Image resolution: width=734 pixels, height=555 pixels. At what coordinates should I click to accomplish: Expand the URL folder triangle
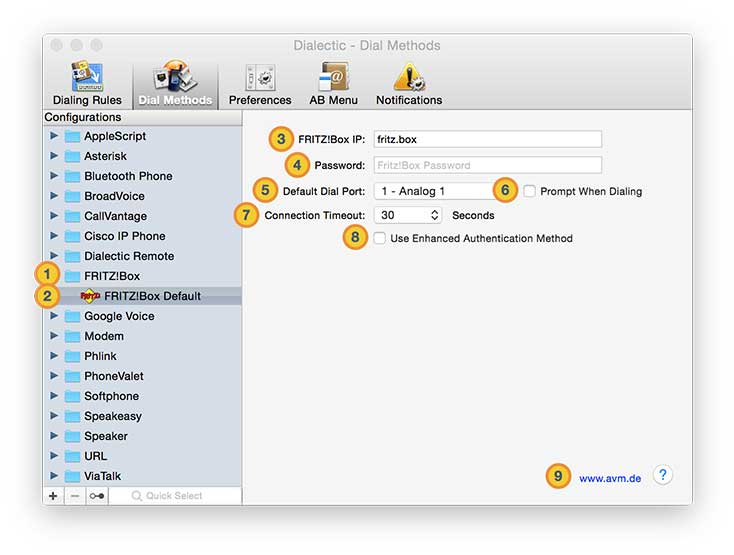54,455
